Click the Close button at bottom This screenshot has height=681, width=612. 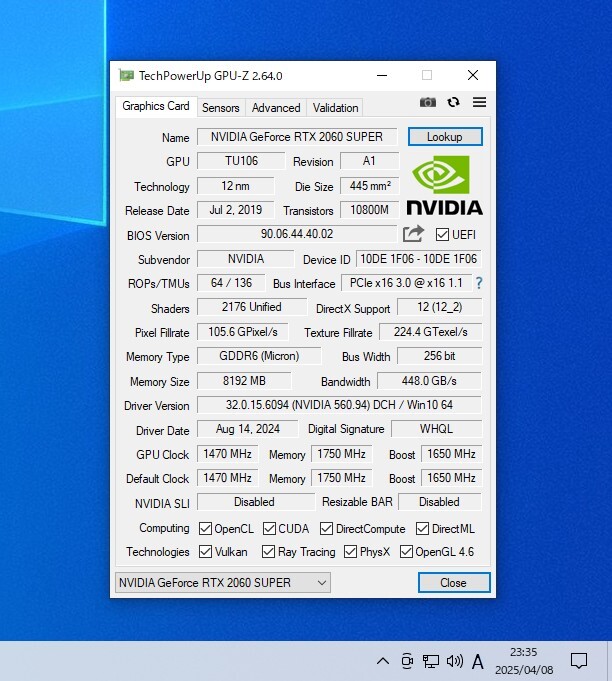click(454, 582)
